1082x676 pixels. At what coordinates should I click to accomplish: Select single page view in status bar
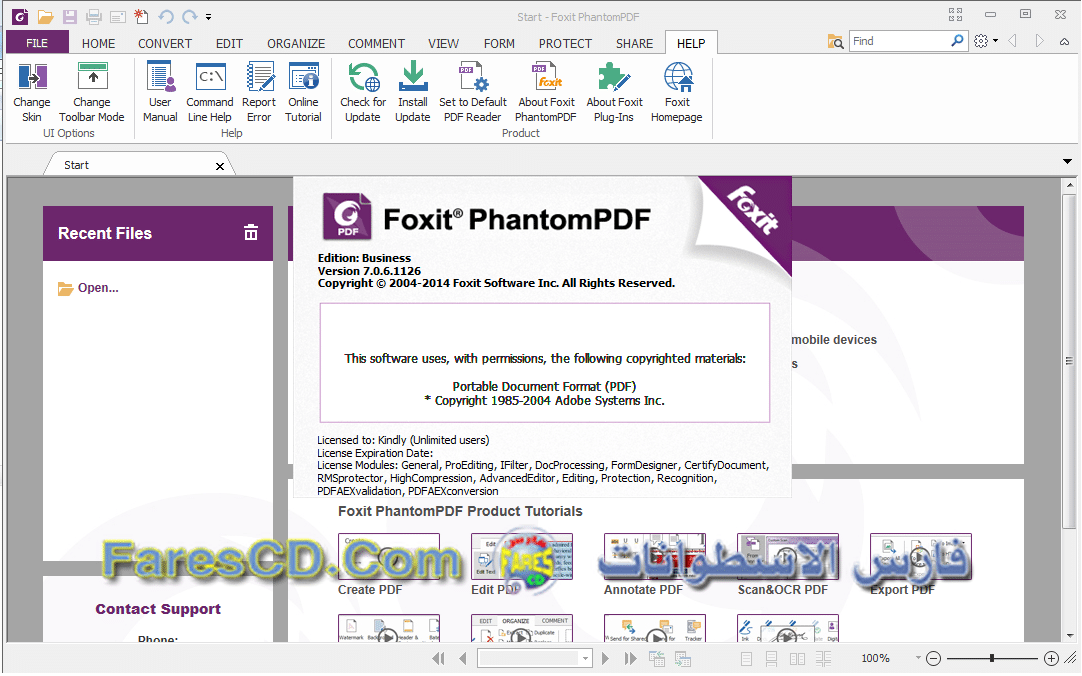point(747,659)
